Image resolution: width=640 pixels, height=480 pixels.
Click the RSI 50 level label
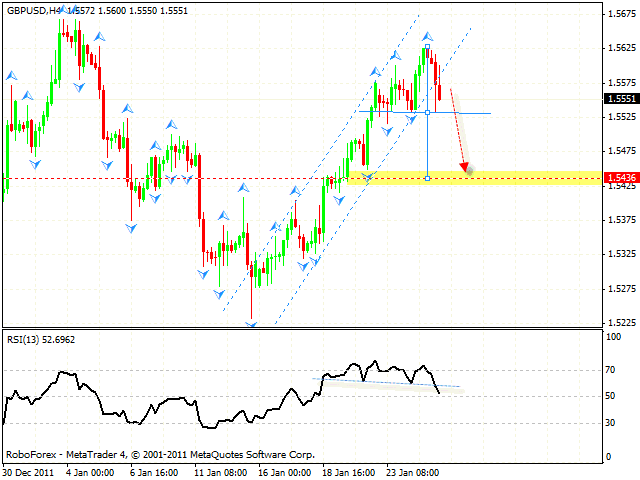(x=610, y=396)
